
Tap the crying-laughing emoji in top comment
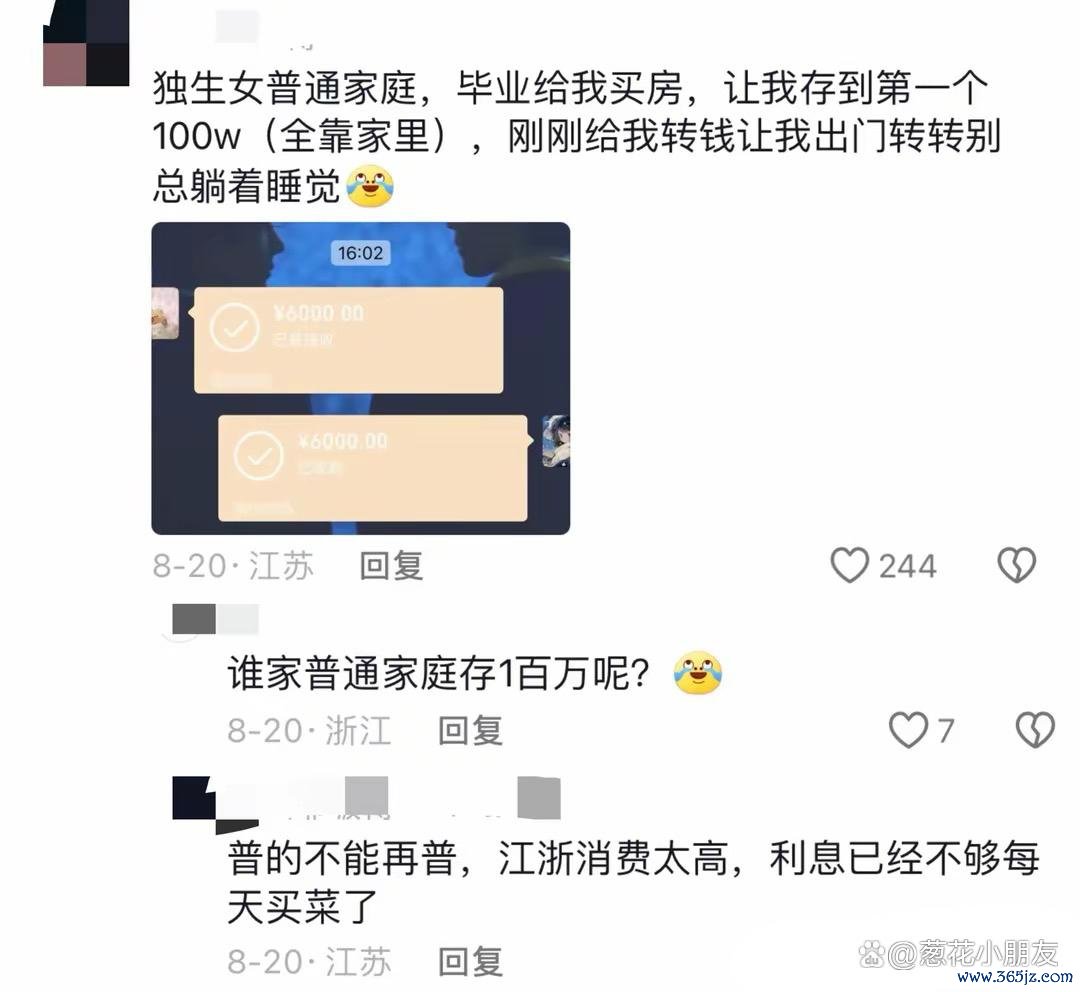(370, 186)
